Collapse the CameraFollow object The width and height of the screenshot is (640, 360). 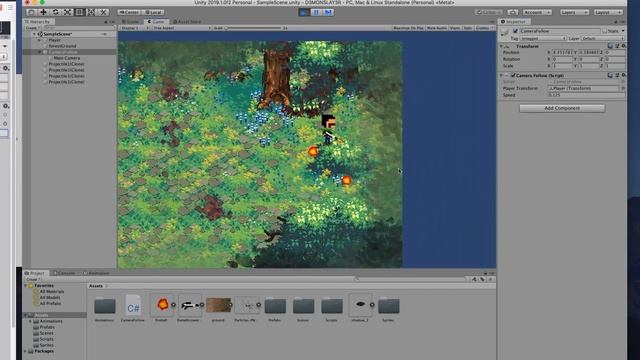click(40, 52)
